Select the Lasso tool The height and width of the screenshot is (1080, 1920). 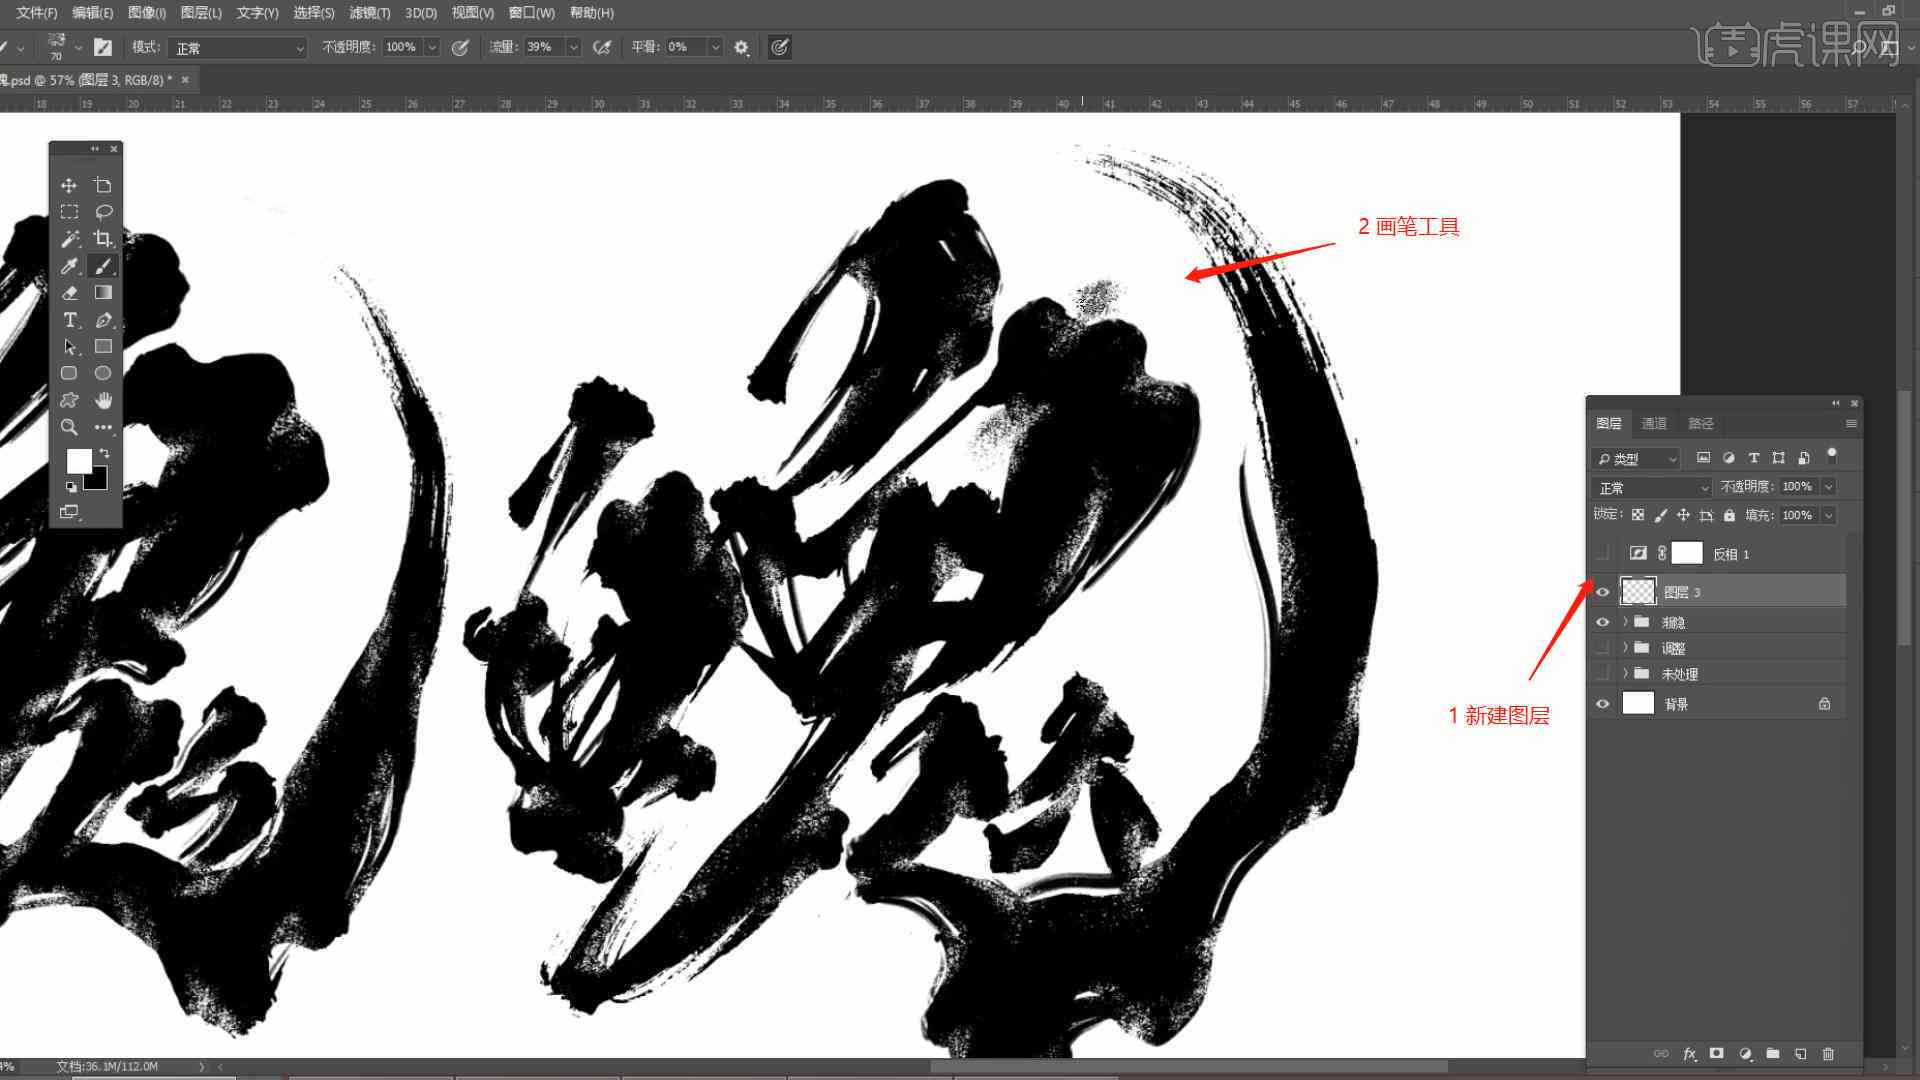pyautogui.click(x=103, y=212)
